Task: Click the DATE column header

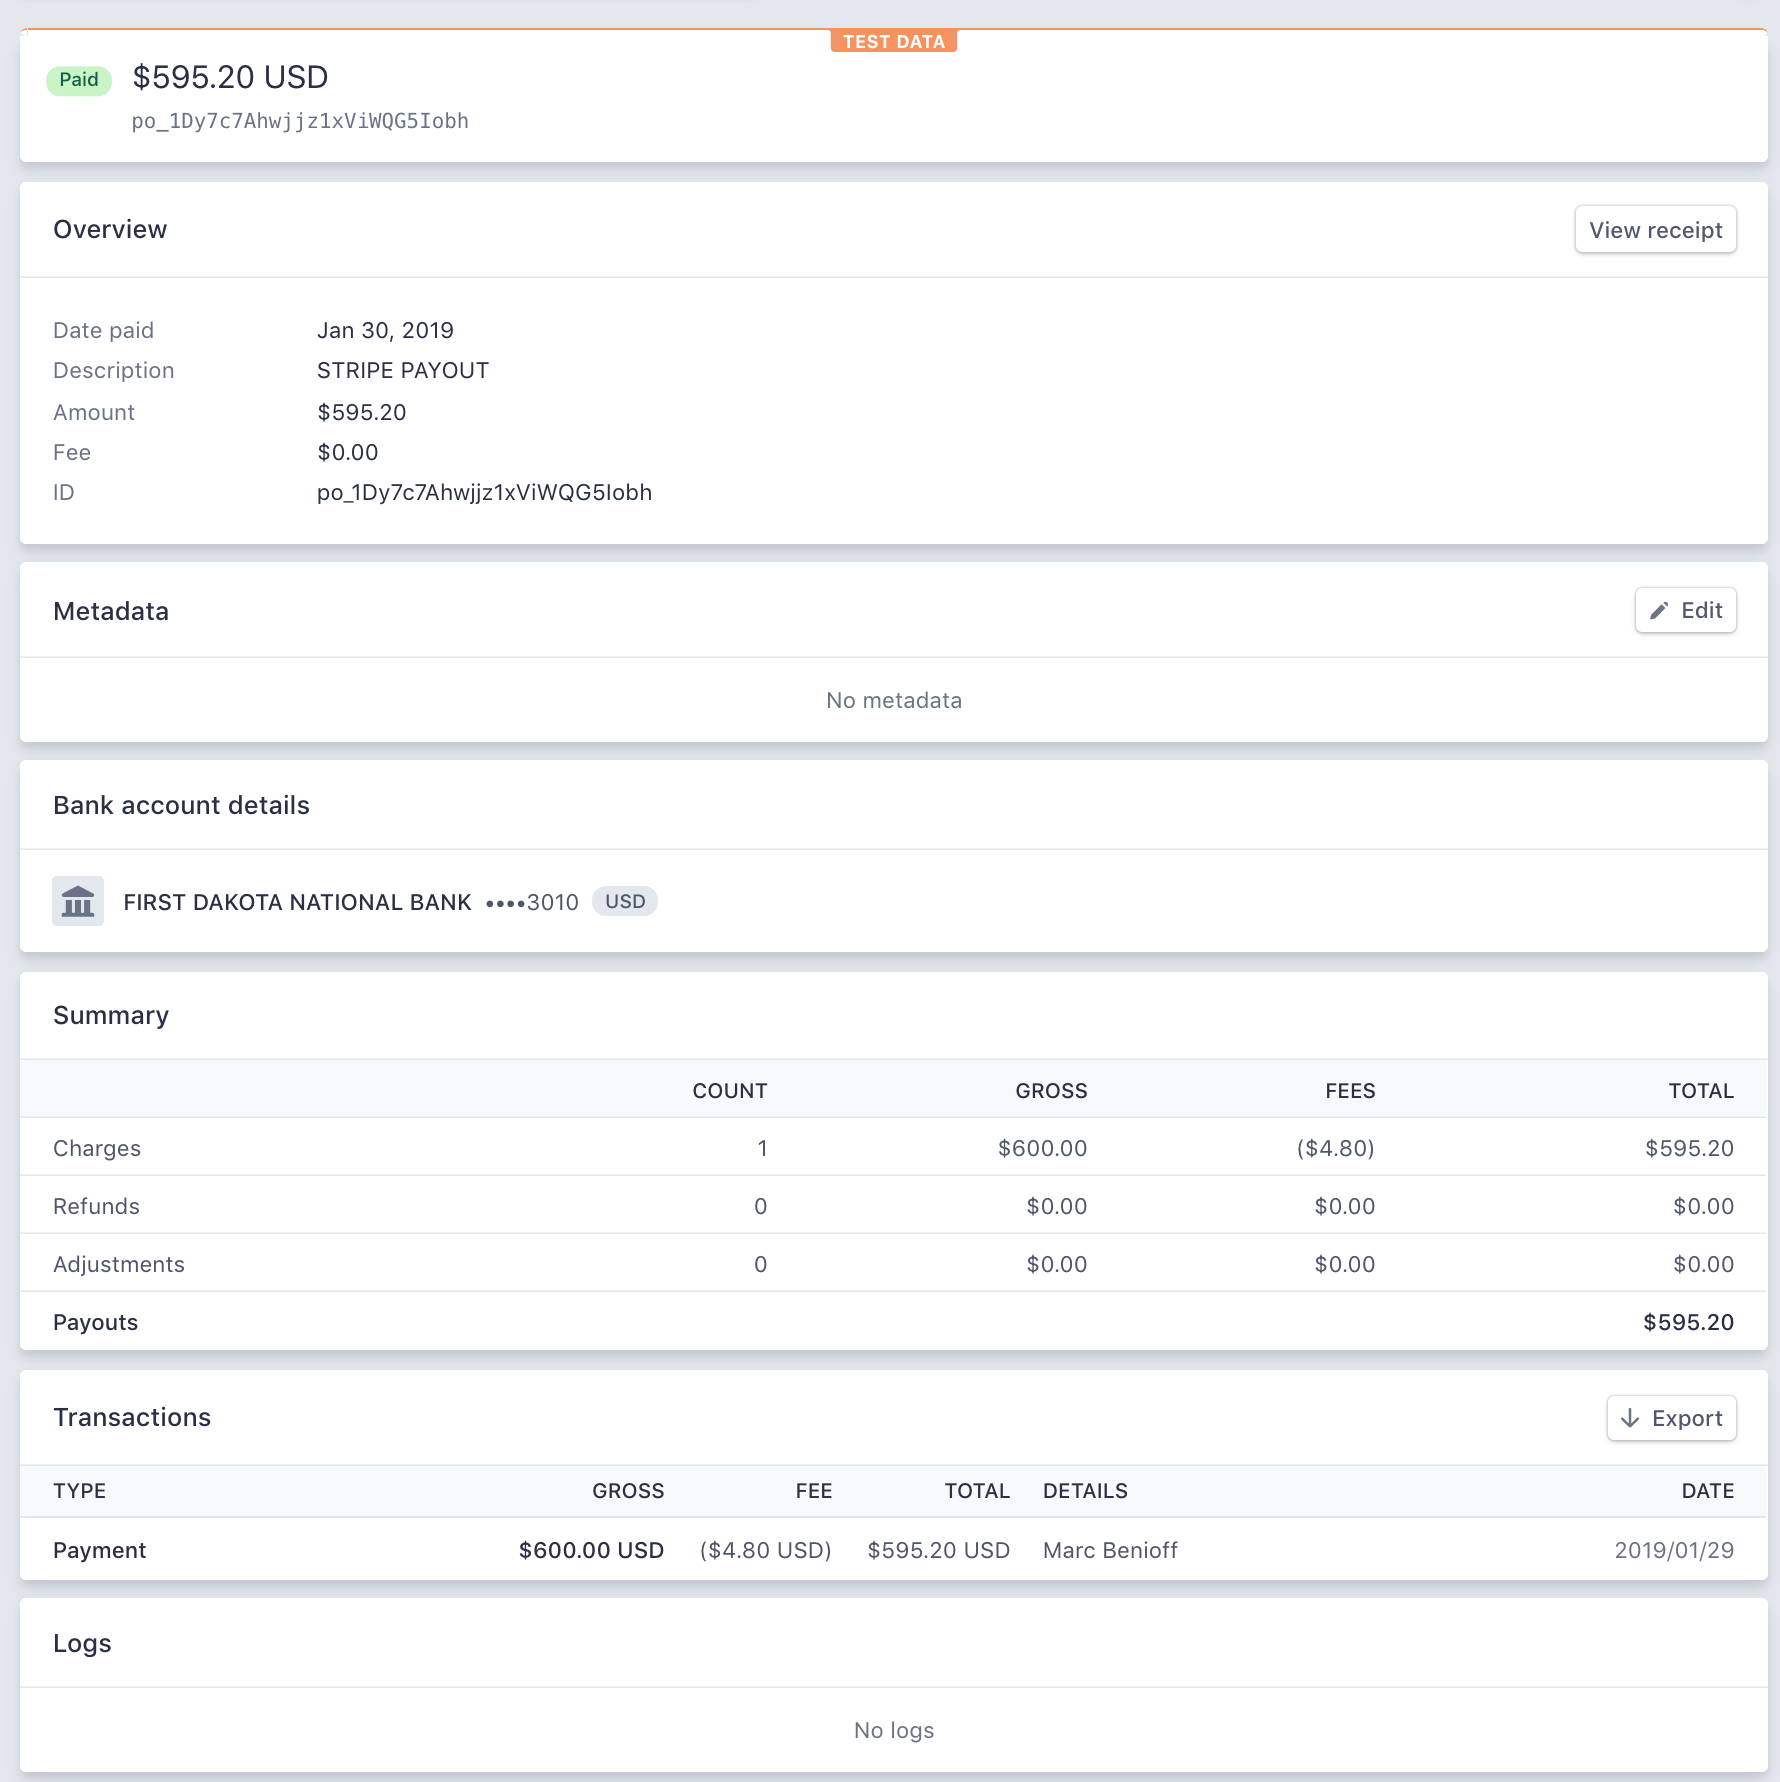Action: pos(1707,1491)
